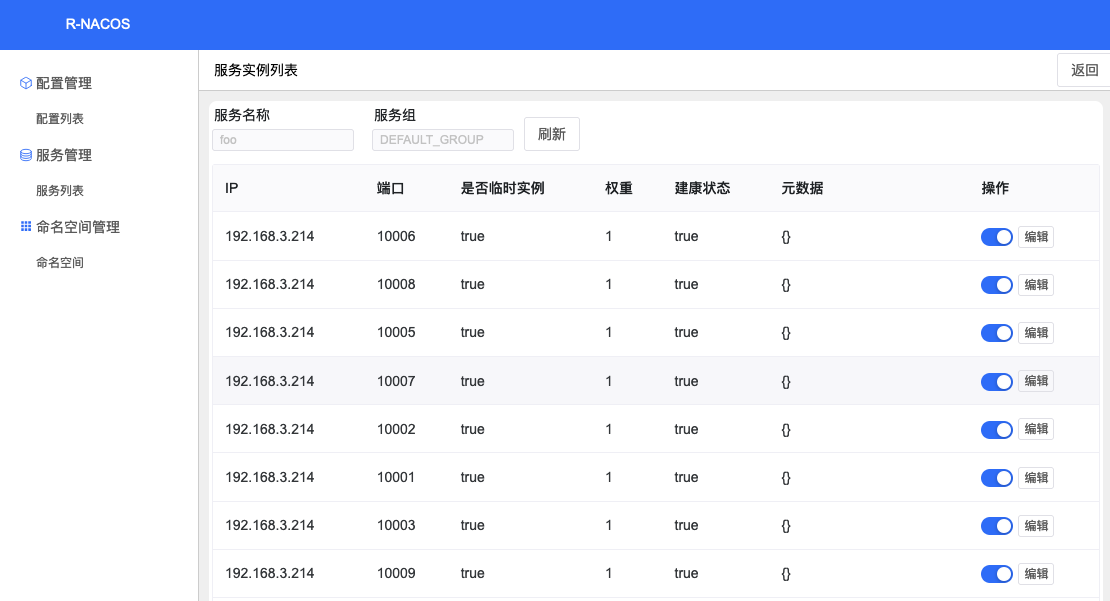Click IP 192.168.3.214 in port 10006 row

(270, 236)
